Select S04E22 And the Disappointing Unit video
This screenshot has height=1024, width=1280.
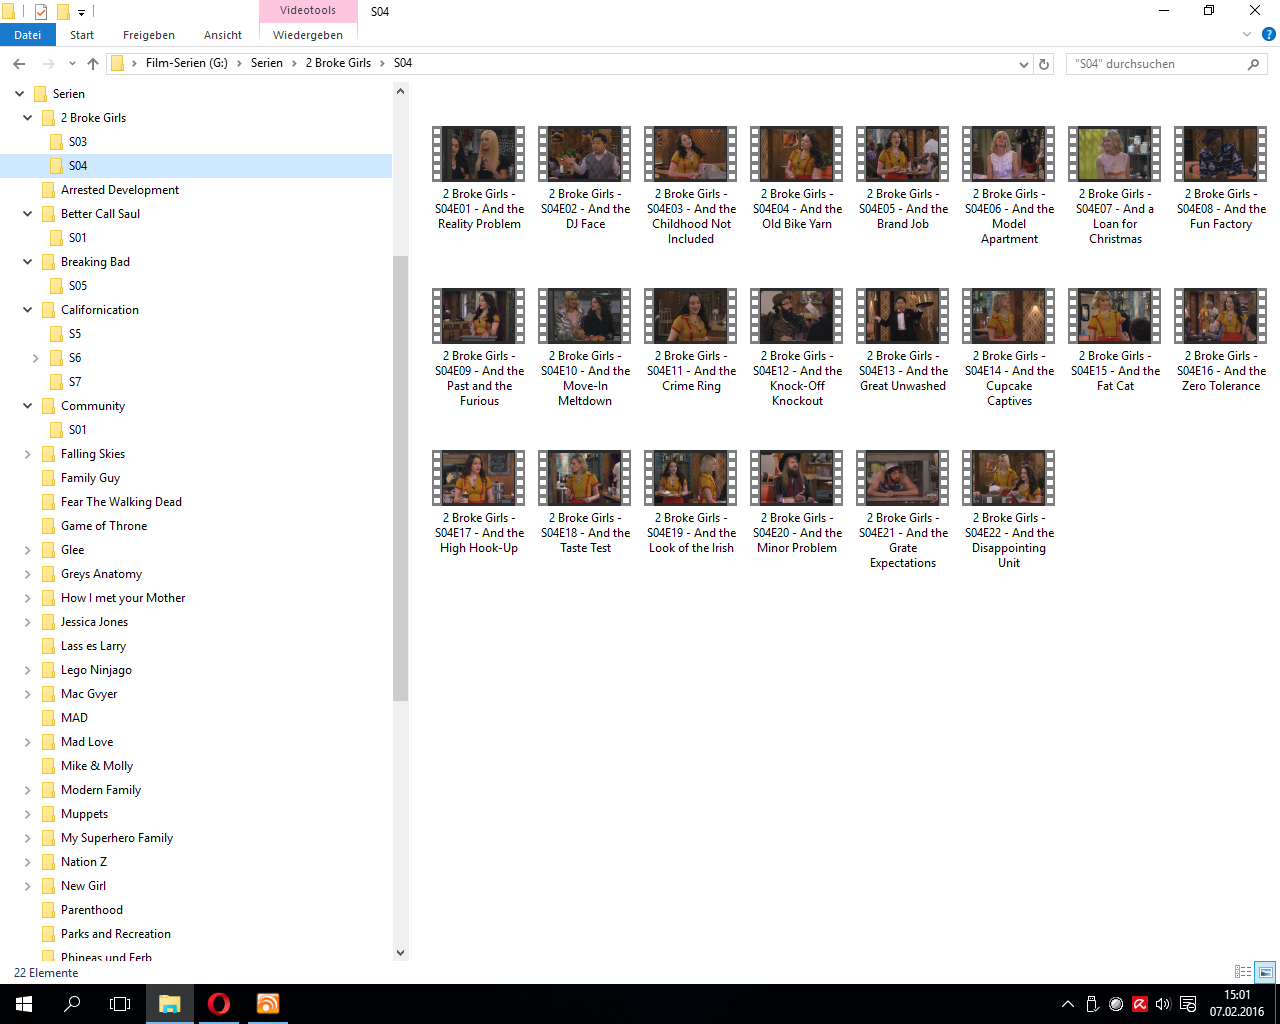click(1009, 510)
